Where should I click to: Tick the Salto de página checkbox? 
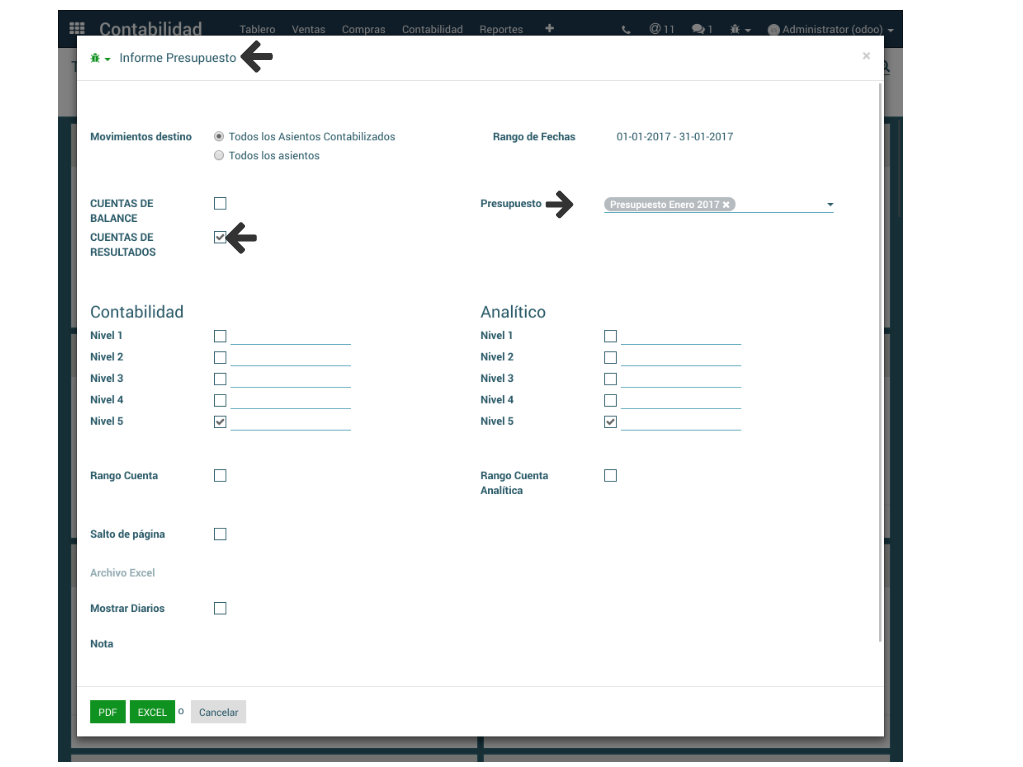[x=220, y=534]
